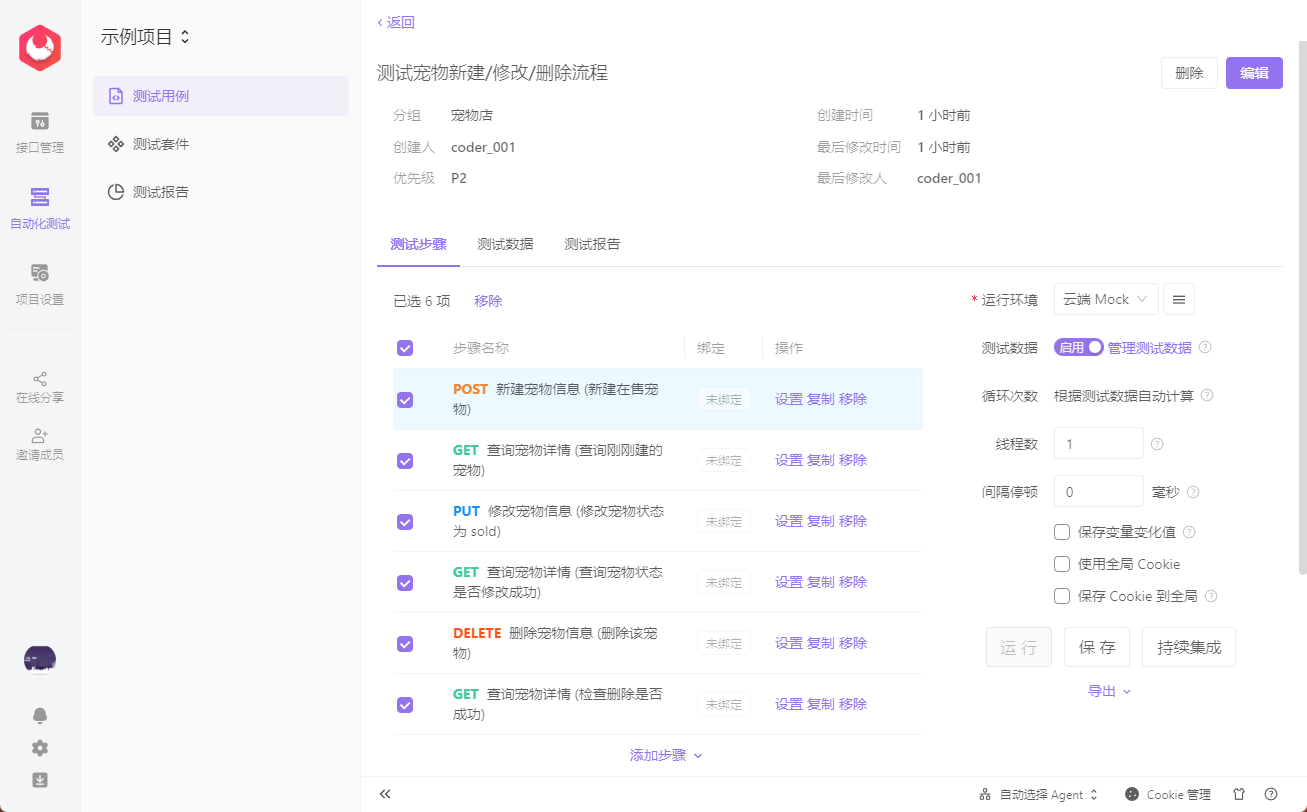The image size is (1307, 812).
Task: Switch to the 测试数据 tab
Action: (x=506, y=243)
